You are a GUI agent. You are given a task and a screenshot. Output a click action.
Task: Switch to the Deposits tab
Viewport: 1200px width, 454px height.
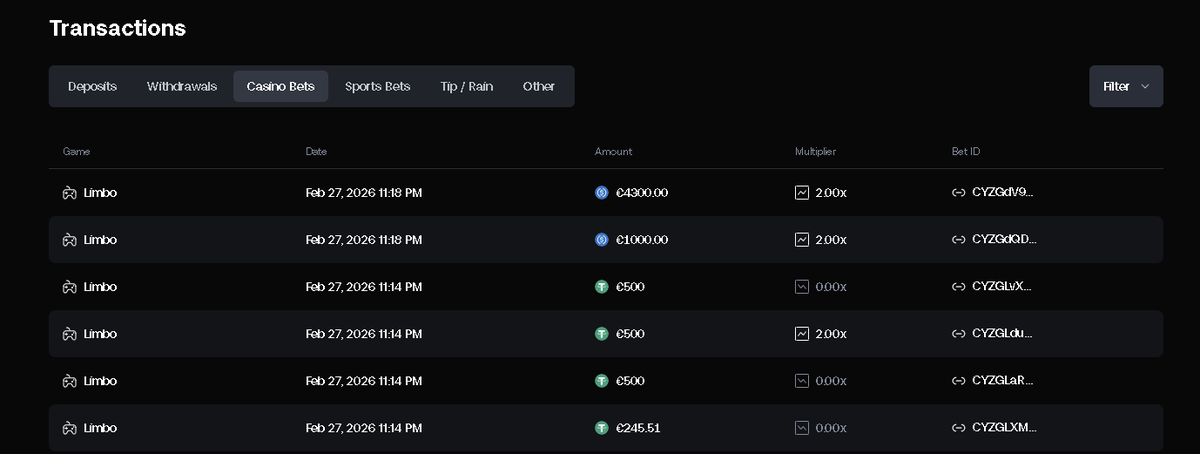click(92, 87)
